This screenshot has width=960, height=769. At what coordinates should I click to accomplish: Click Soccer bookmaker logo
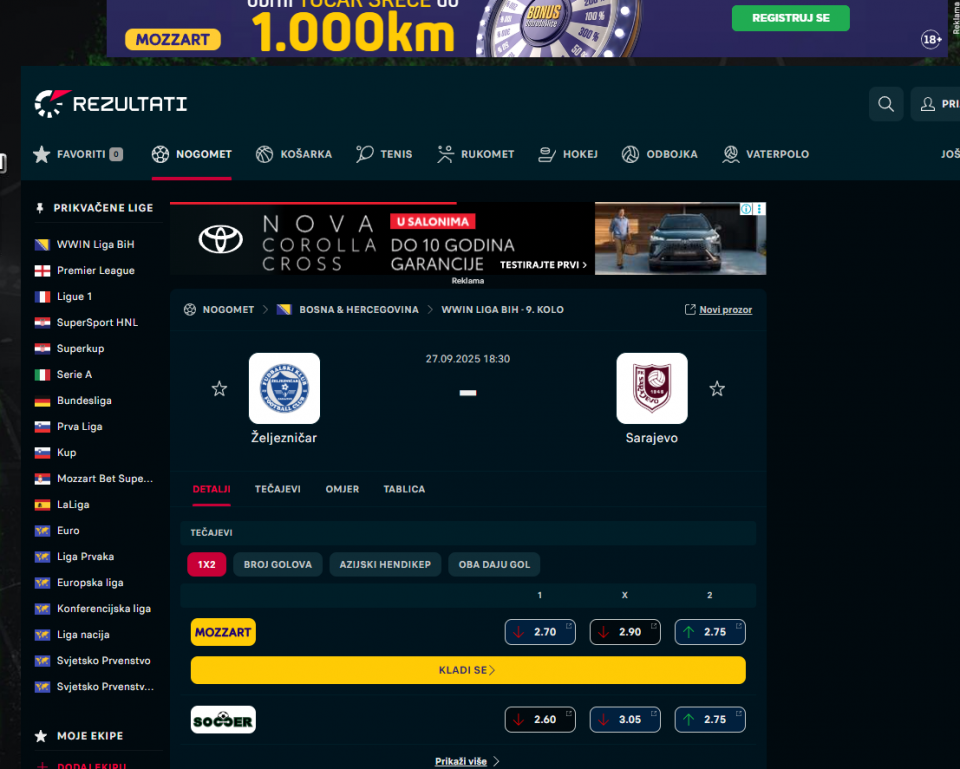click(223, 720)
